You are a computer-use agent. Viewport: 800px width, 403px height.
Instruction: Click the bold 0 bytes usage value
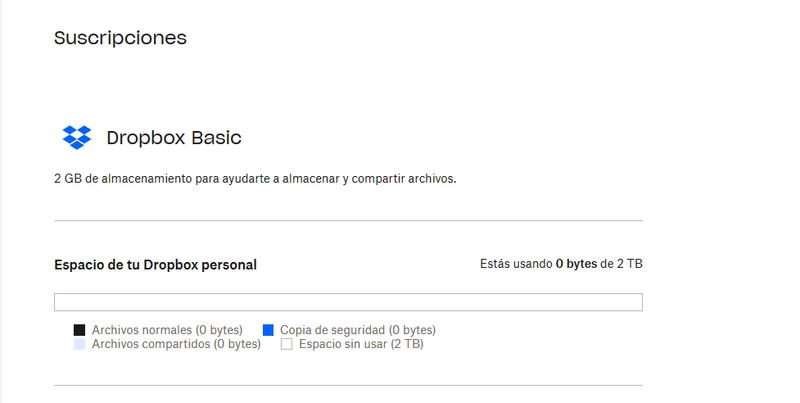pos(576,264)
